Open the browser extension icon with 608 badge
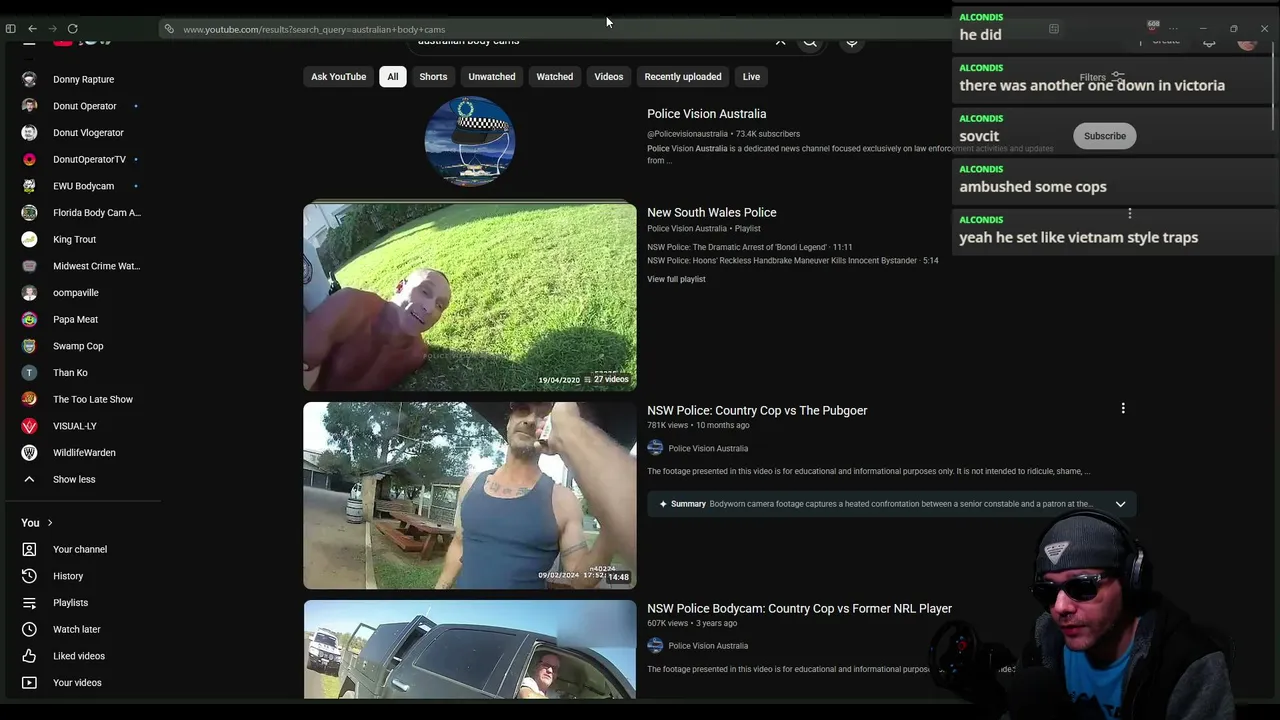 1153,28
